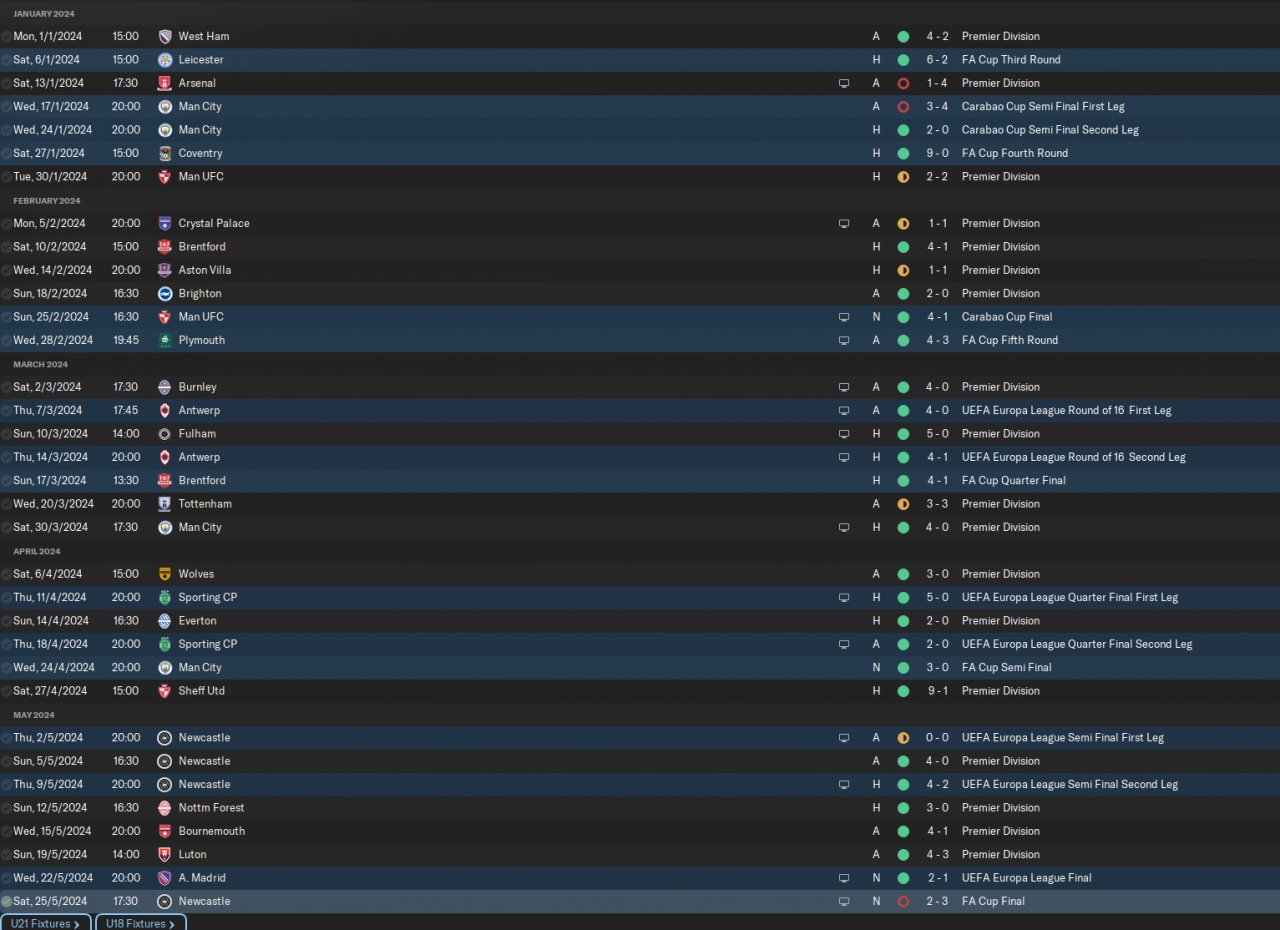The height and width of the screenshot is (930, 1280).
Task: Click the TV icon on Carabao Cup Final row
Action: click(x=844, y=317)
